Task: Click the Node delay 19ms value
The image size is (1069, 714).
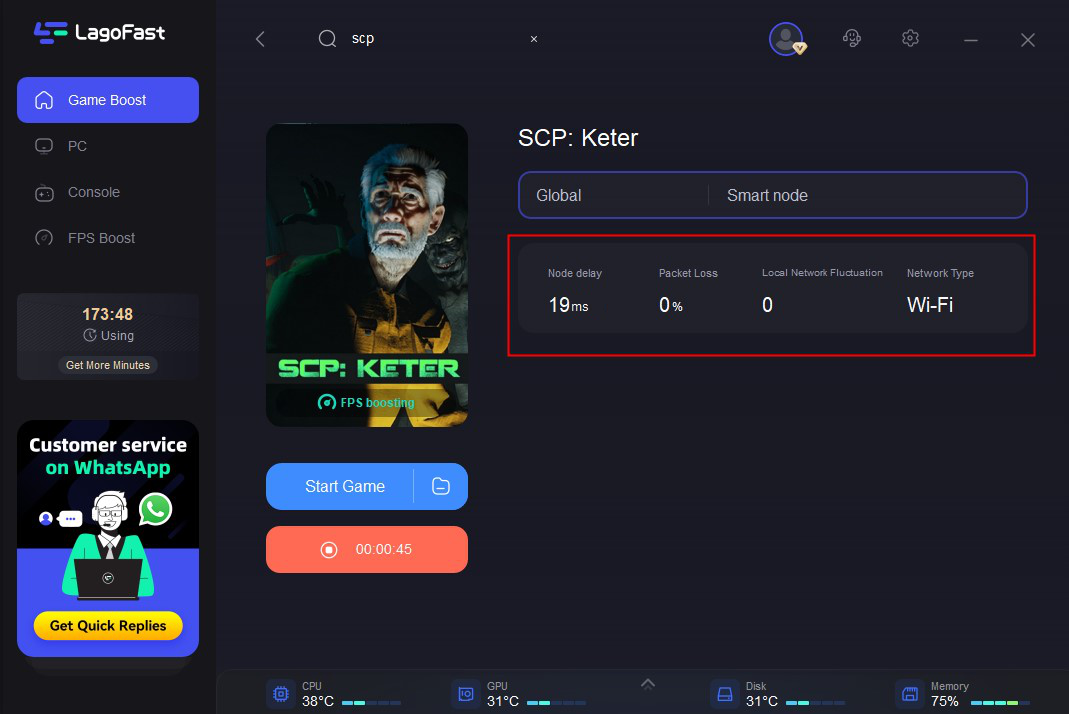Action: tap(569, 305)
